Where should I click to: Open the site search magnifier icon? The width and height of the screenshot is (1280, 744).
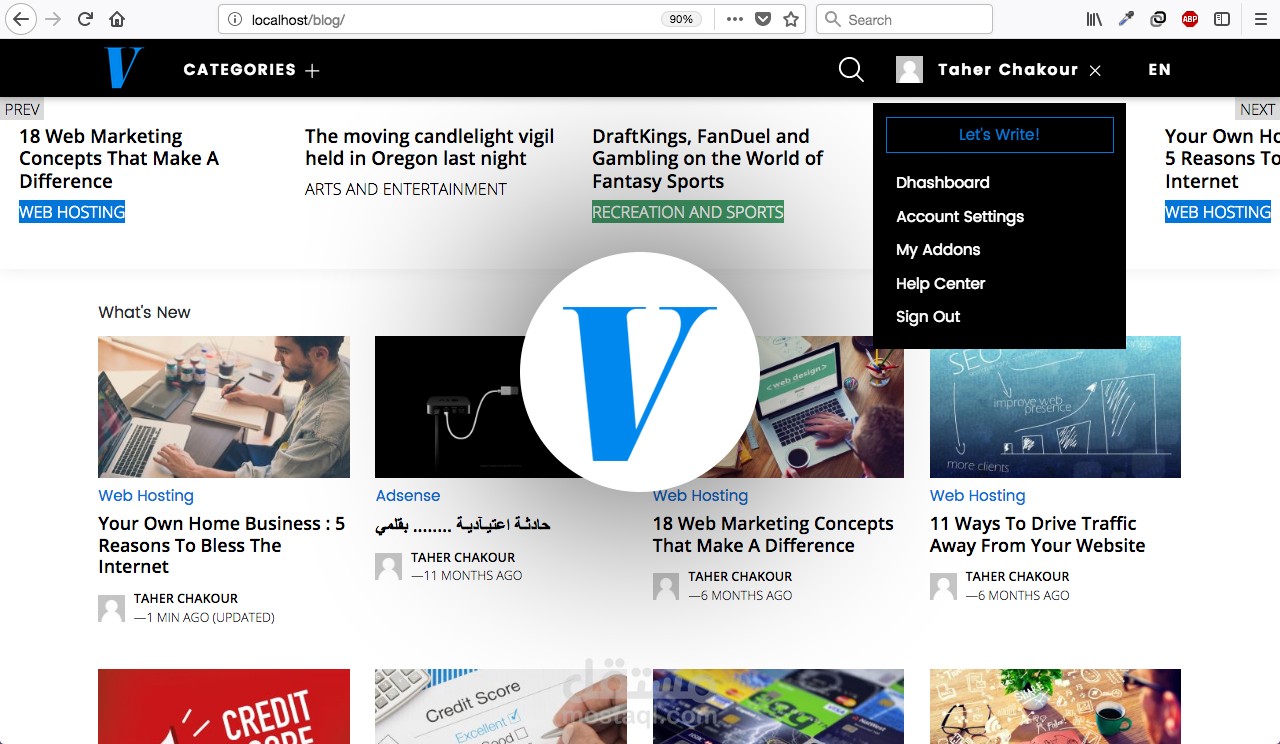(851, 69)
